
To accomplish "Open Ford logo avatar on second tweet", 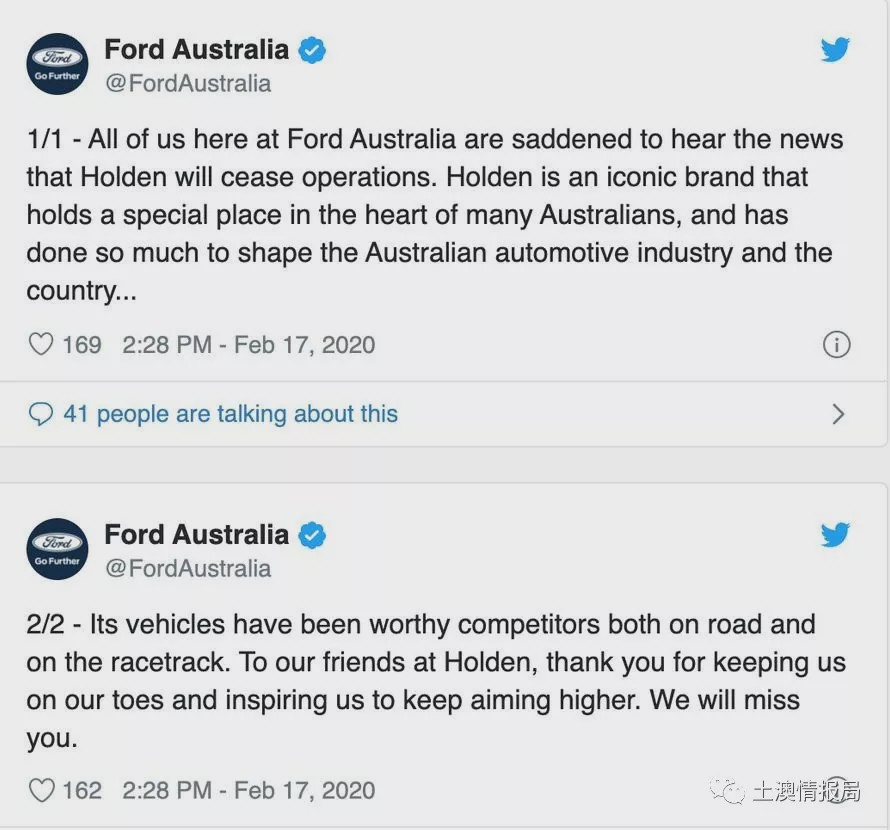I will tap(57, 549).
